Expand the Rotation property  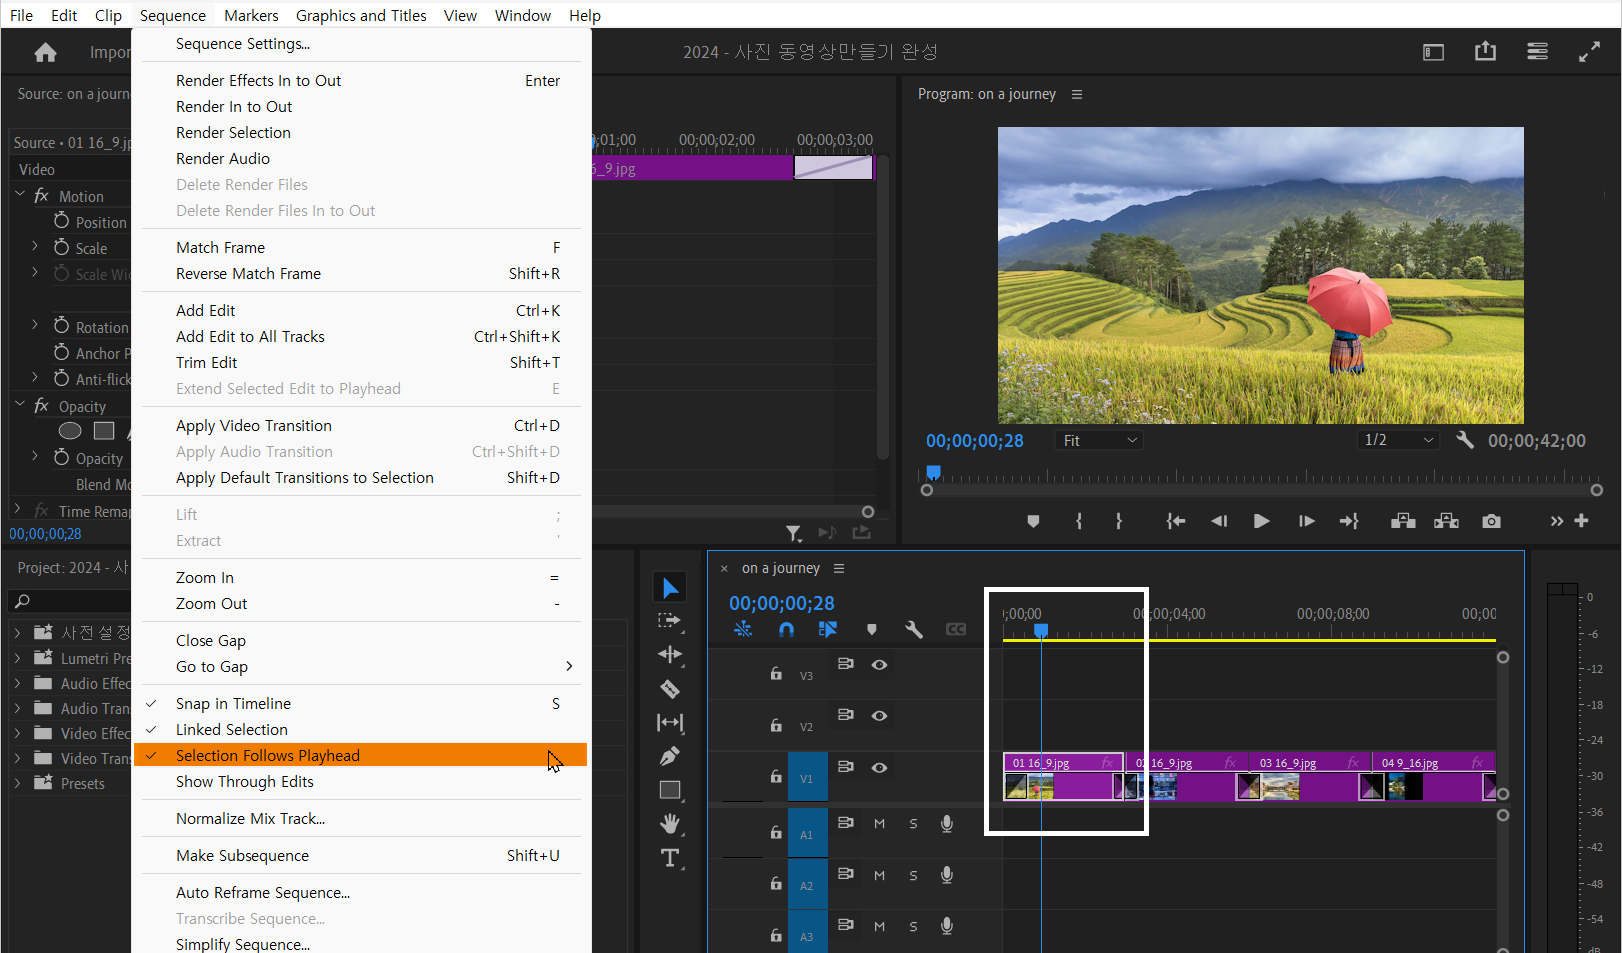tap(35, 325)
